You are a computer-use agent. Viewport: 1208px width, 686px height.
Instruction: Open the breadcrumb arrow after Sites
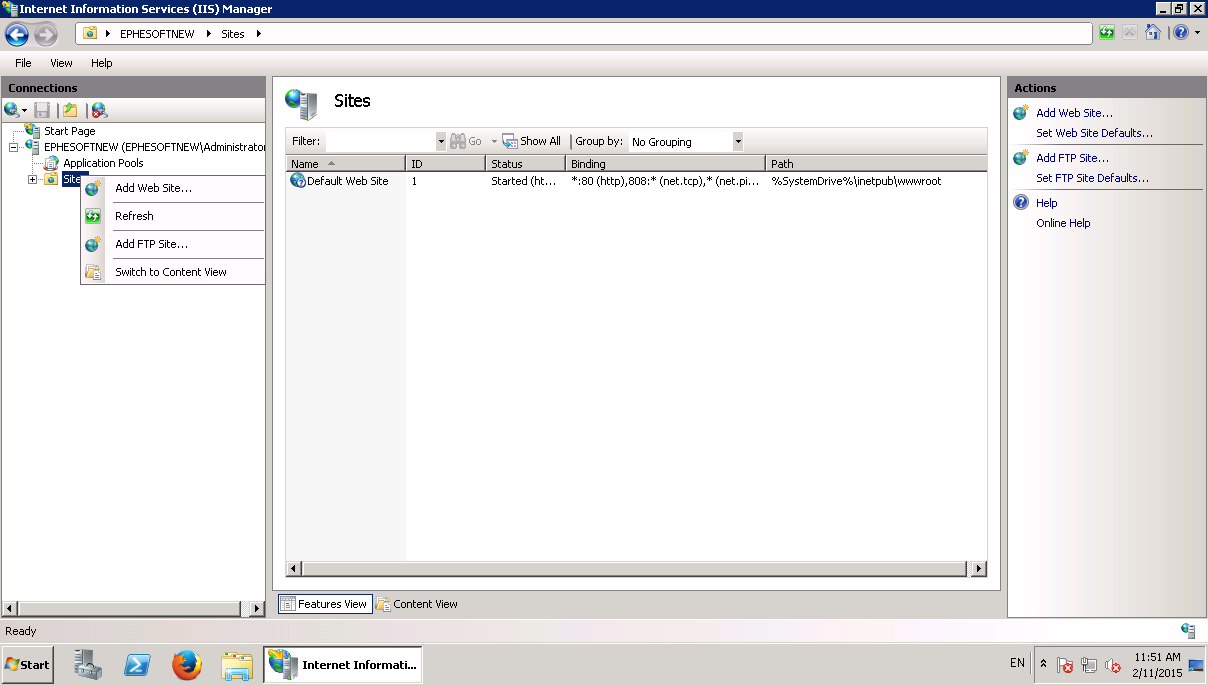click(258, 34)
